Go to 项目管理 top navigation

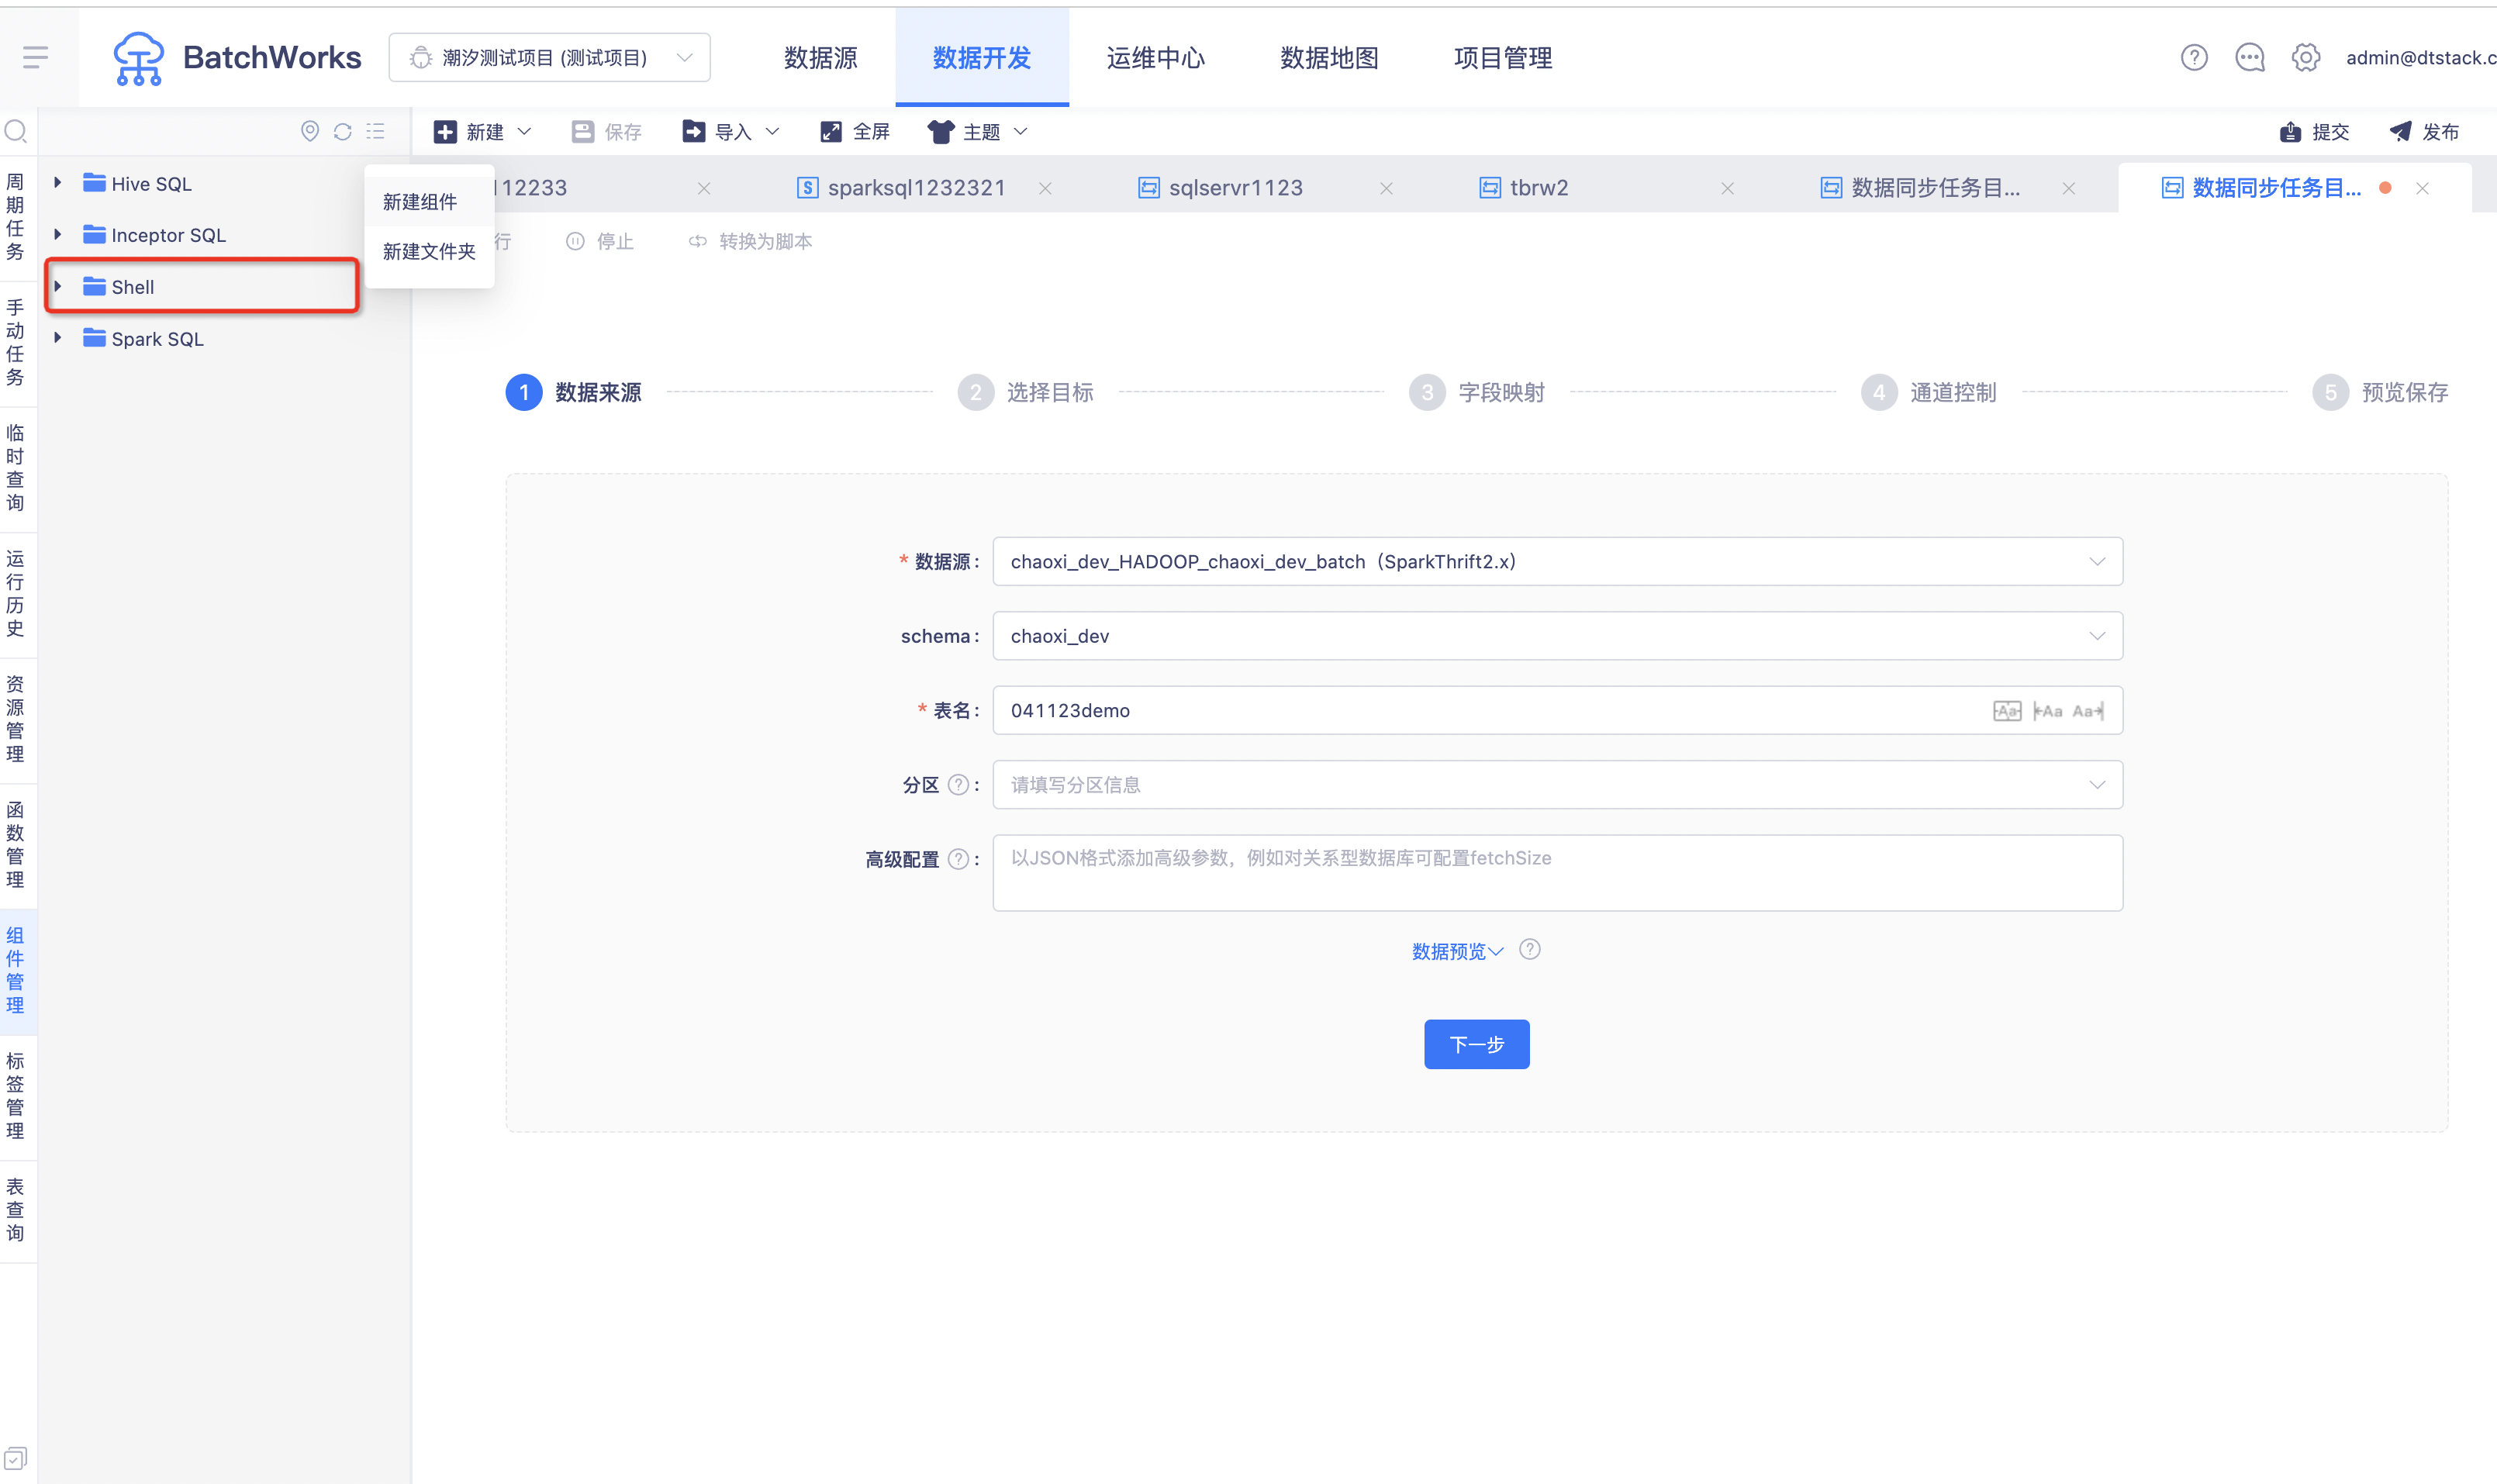point(1503,58)
